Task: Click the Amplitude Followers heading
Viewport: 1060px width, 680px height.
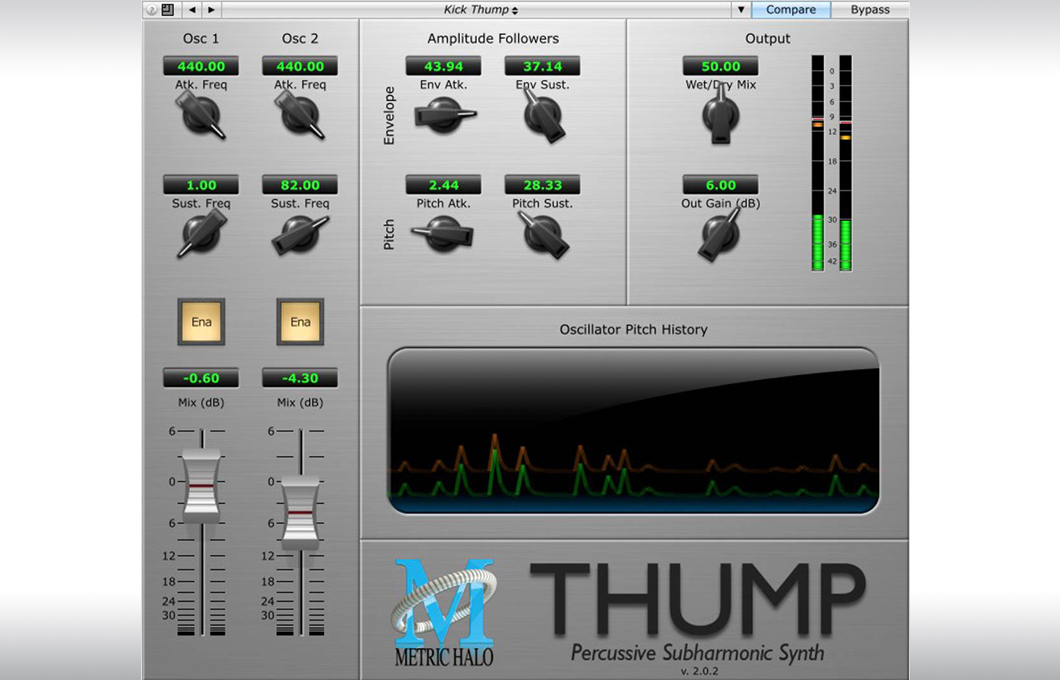Action: tap(493, 39)
